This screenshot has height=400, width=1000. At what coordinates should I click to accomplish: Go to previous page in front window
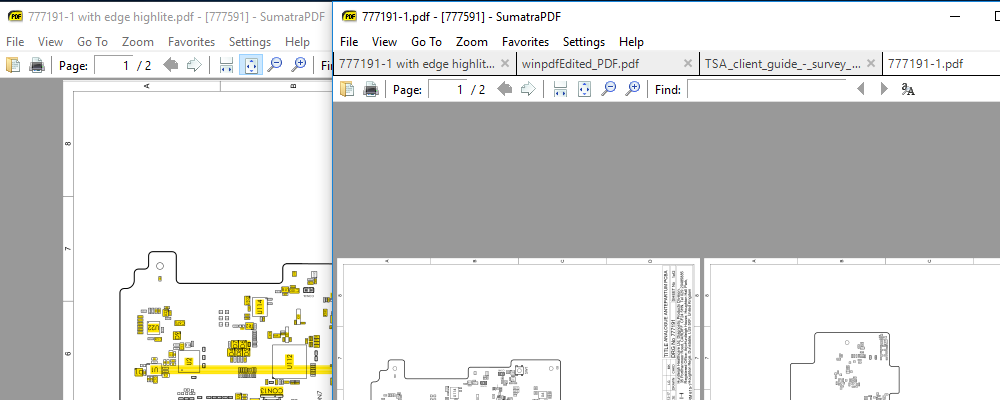[504, 89]
